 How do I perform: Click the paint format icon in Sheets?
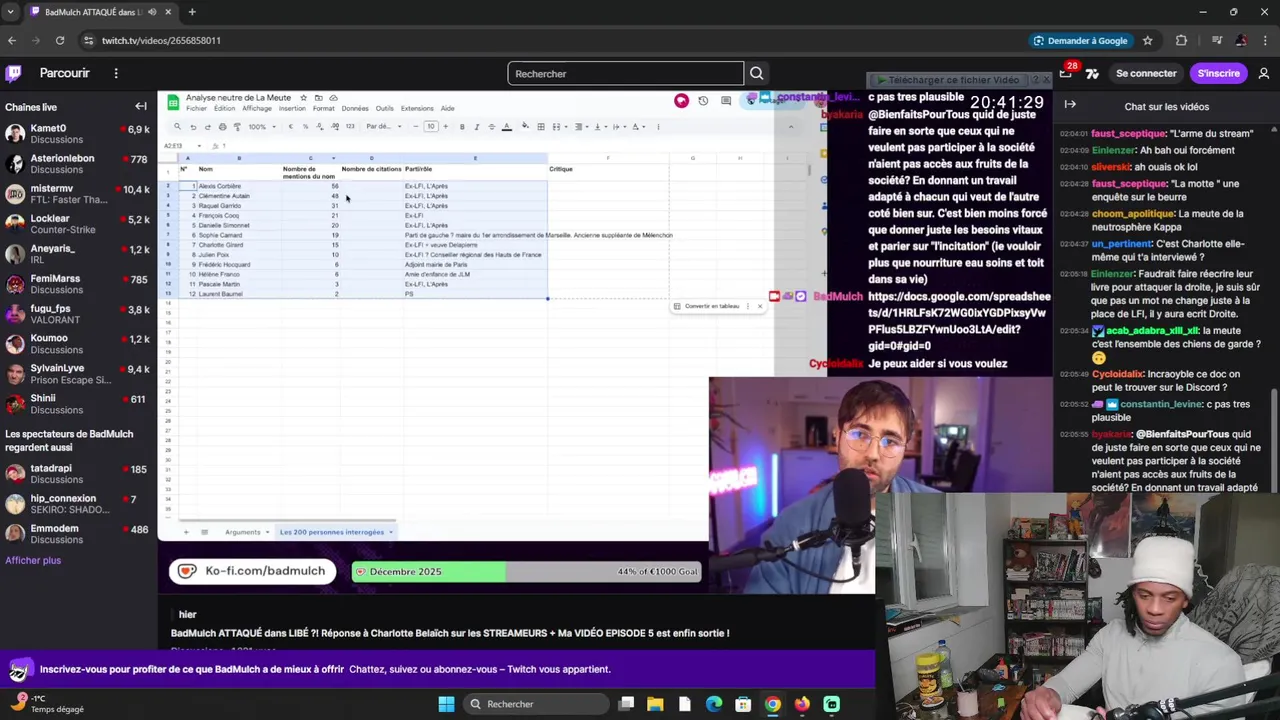point(237,127)
